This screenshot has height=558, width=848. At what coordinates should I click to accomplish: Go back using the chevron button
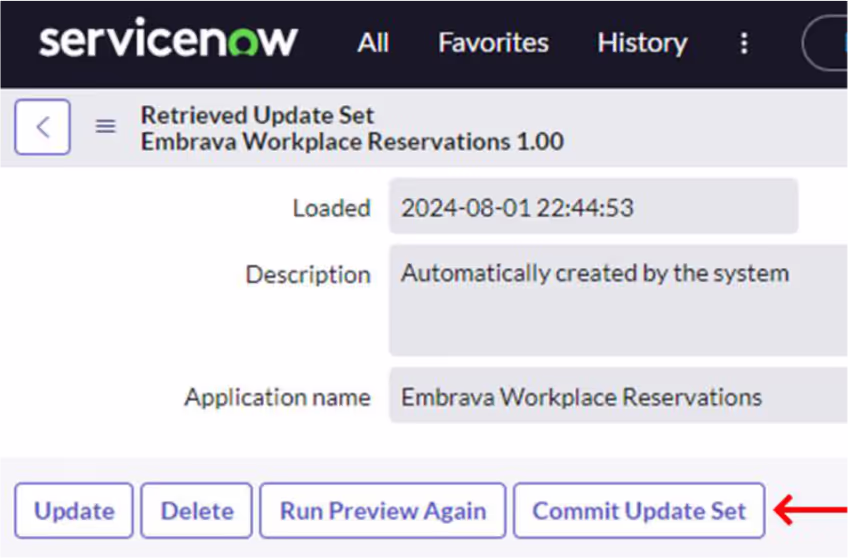[42, 127]
